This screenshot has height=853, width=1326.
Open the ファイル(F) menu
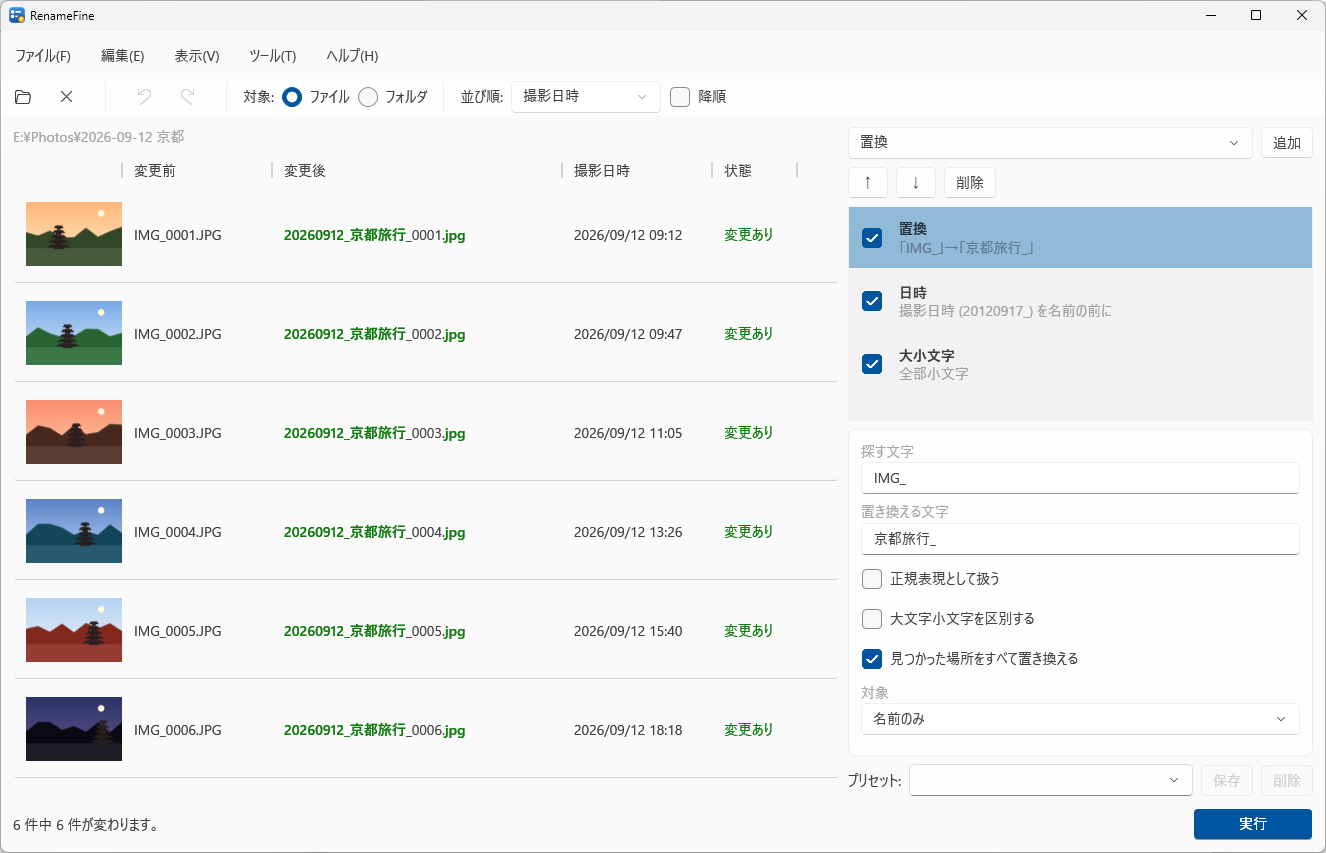43,56
